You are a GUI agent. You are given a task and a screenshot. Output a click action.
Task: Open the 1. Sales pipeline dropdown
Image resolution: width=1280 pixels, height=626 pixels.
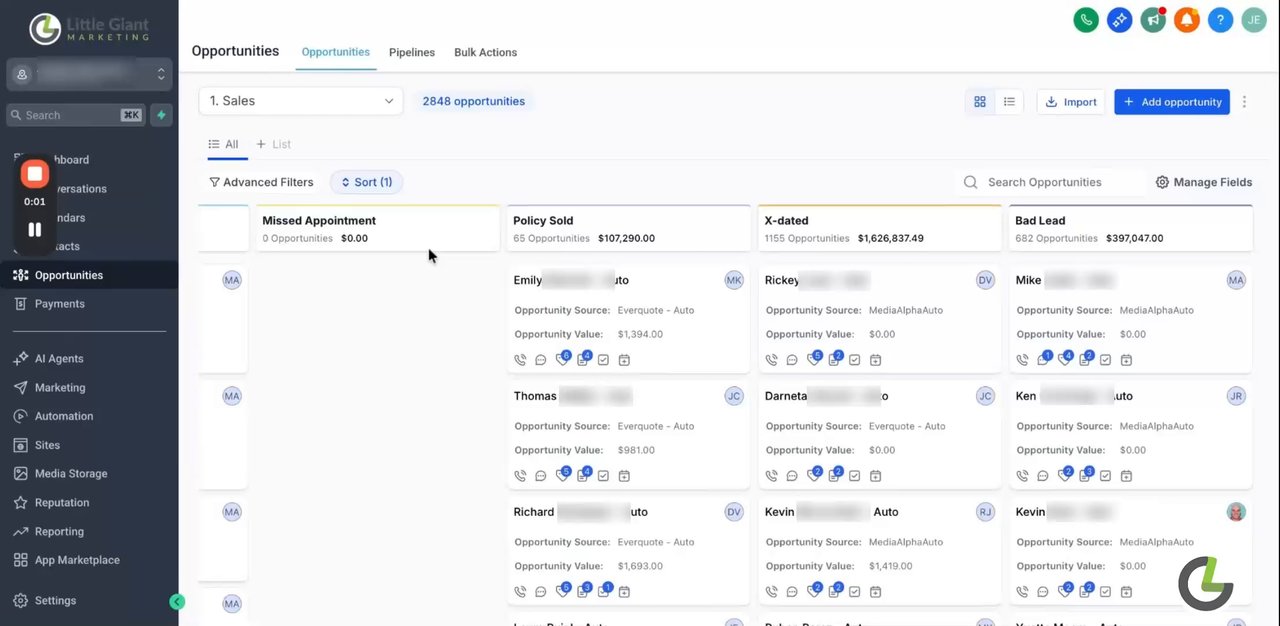pos(301,101)
